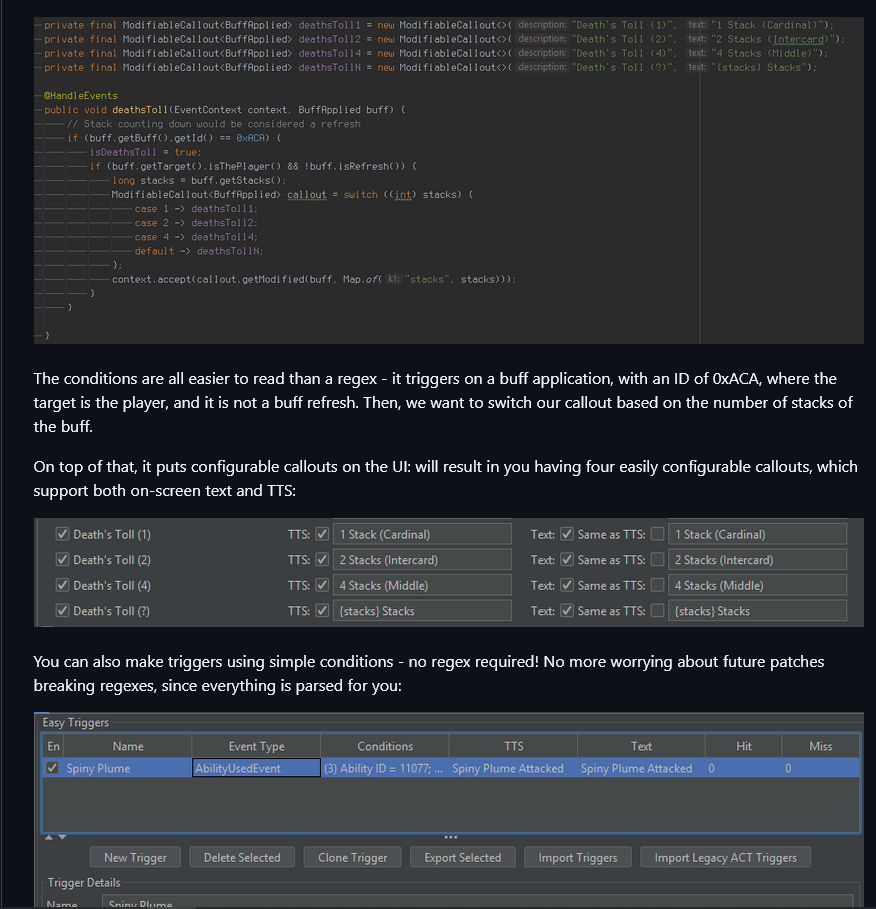Click Delete Selected button
This screenshot has width=876, height=909.
[242, 857]
